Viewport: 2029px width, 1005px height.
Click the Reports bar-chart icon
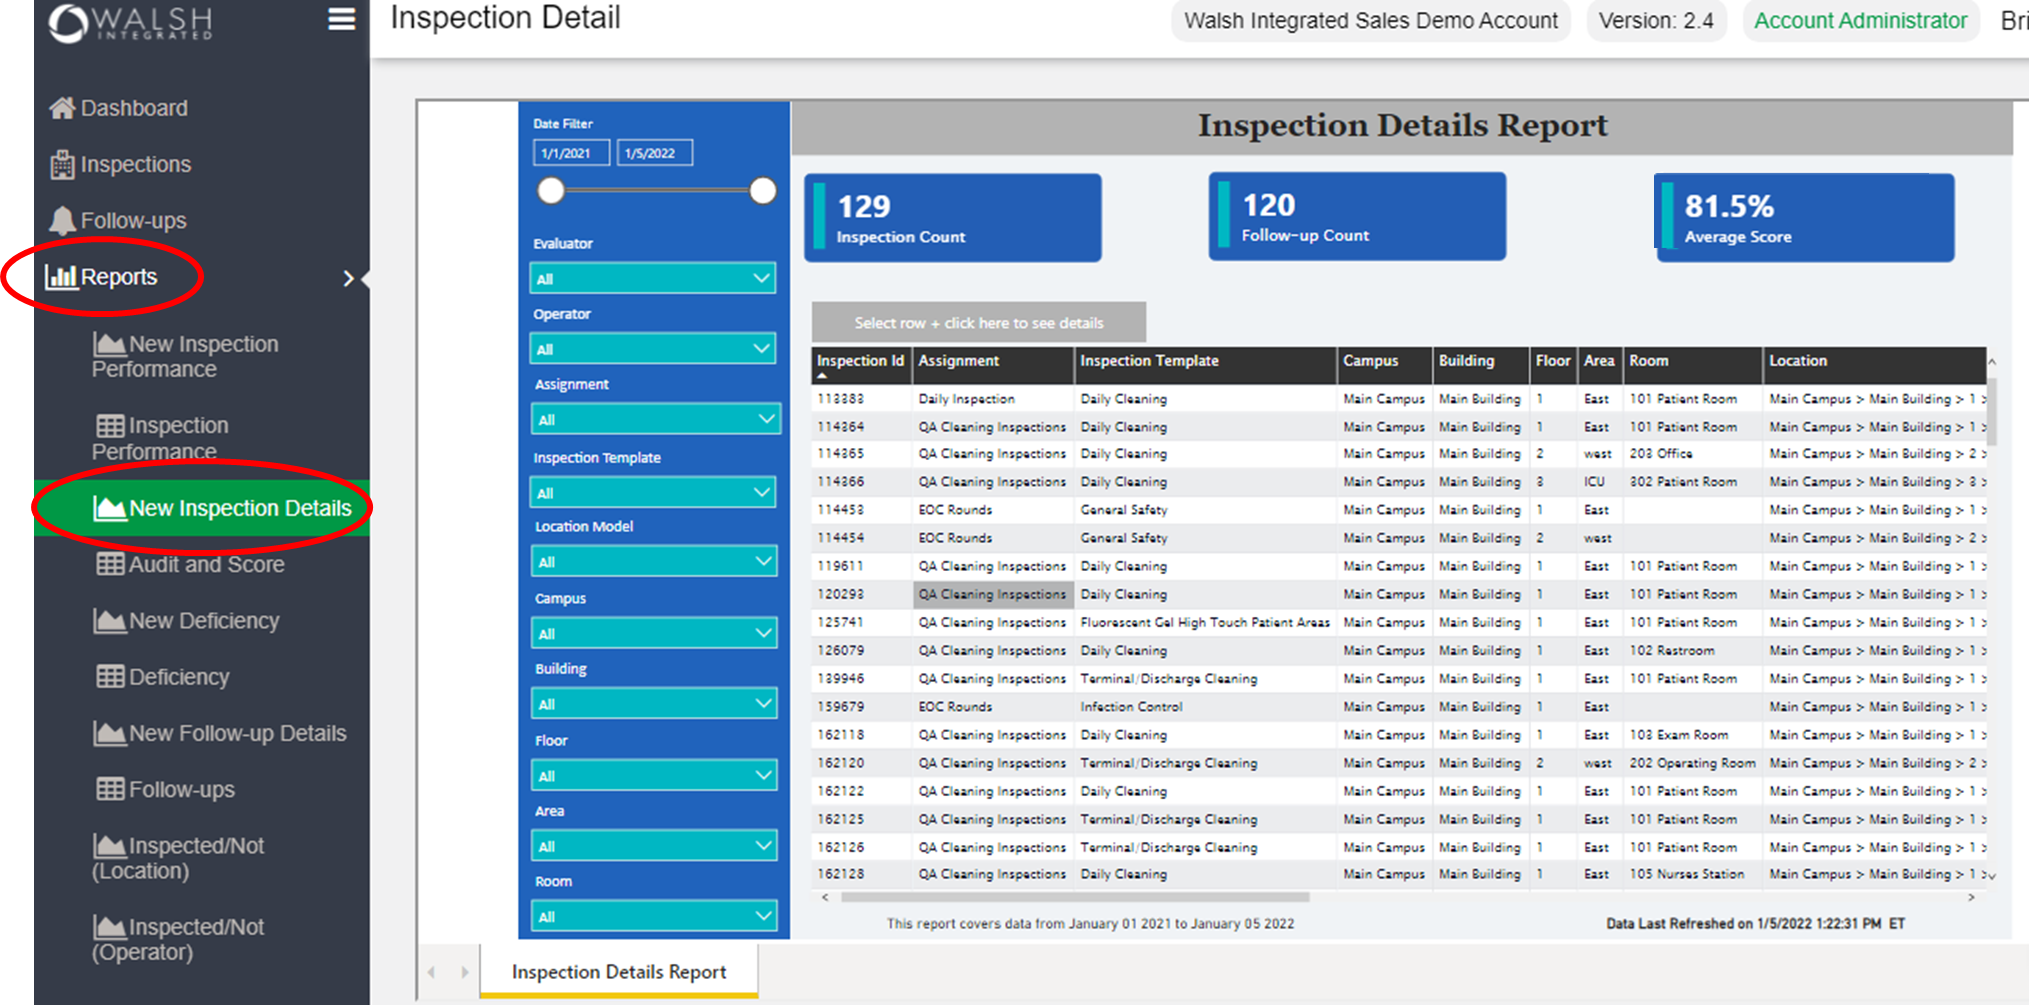coord(60,277)
